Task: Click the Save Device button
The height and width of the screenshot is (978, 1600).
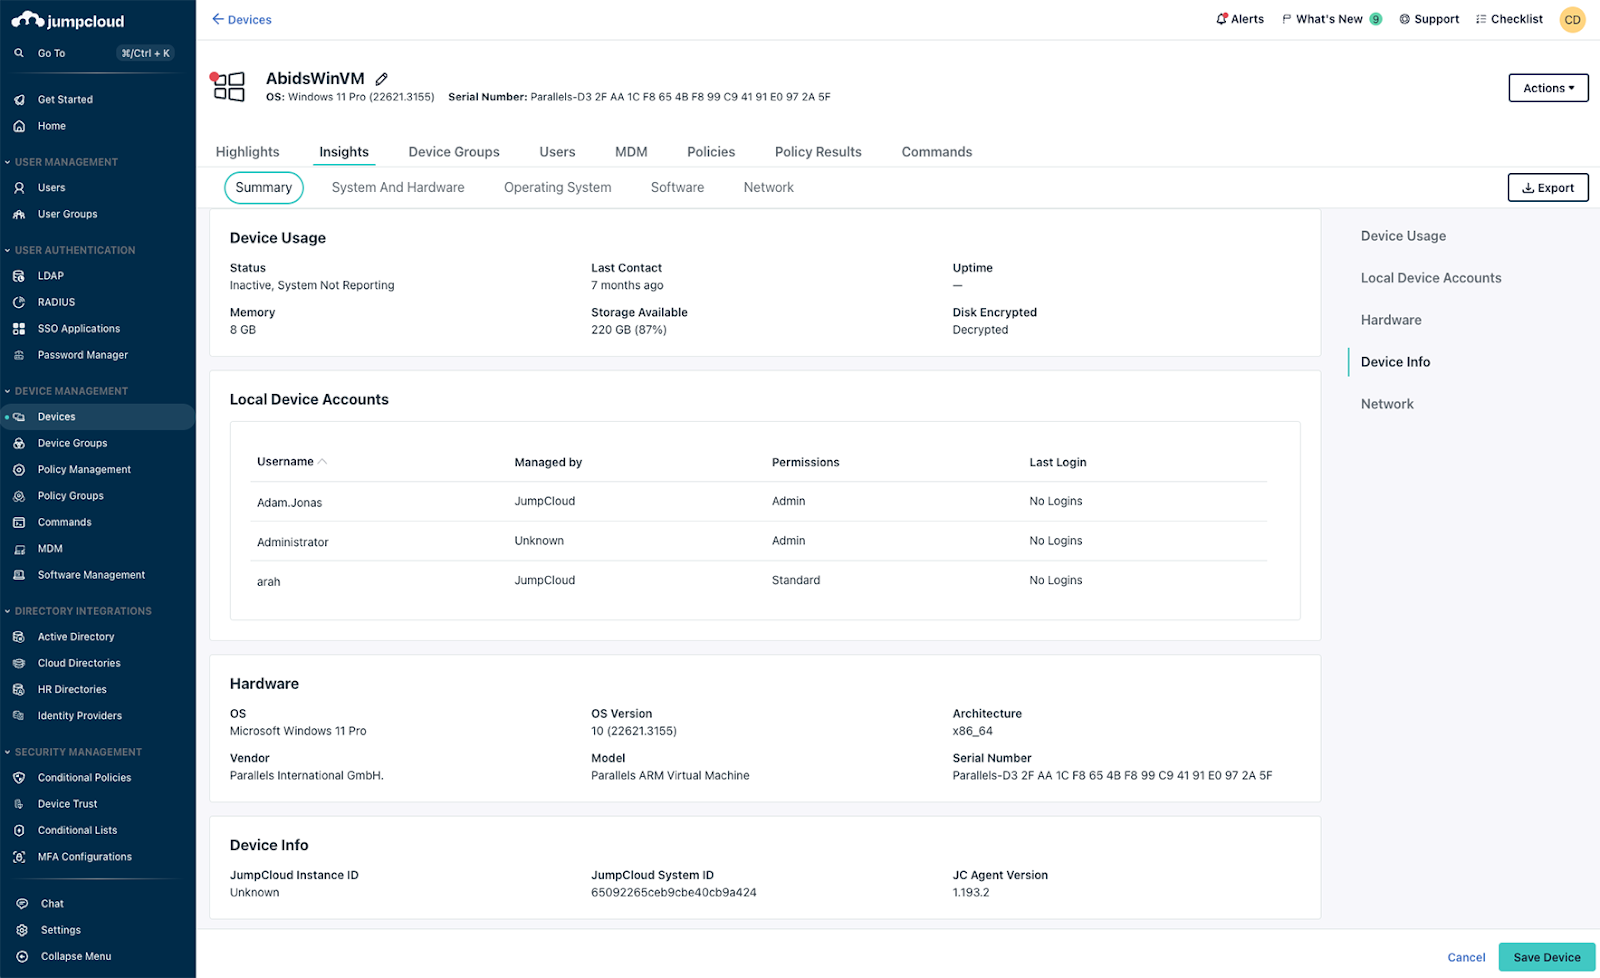Action: pyautogui.click(x=1546, y=957)
